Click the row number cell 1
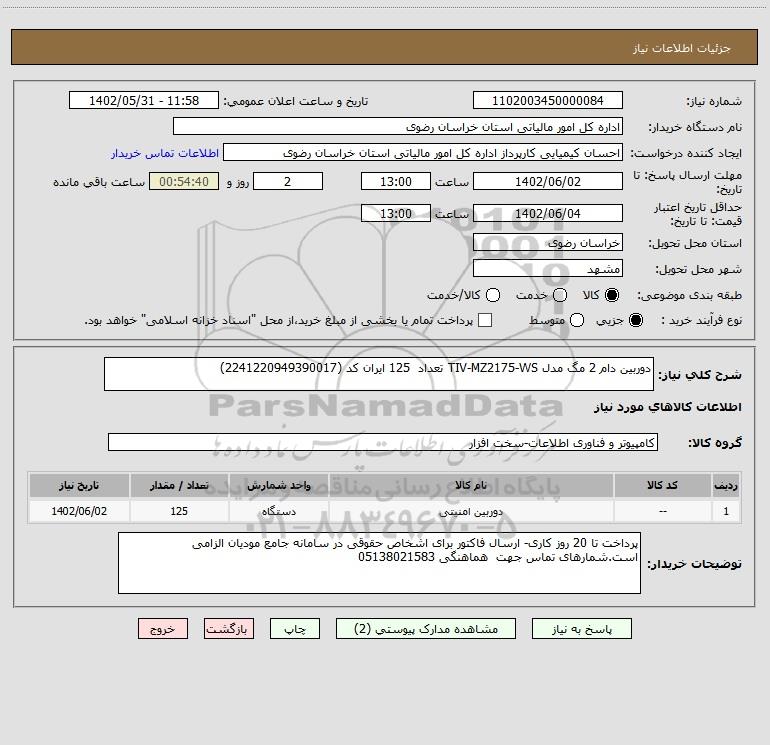Screen dimensions: 770x745 click(726, 511)
